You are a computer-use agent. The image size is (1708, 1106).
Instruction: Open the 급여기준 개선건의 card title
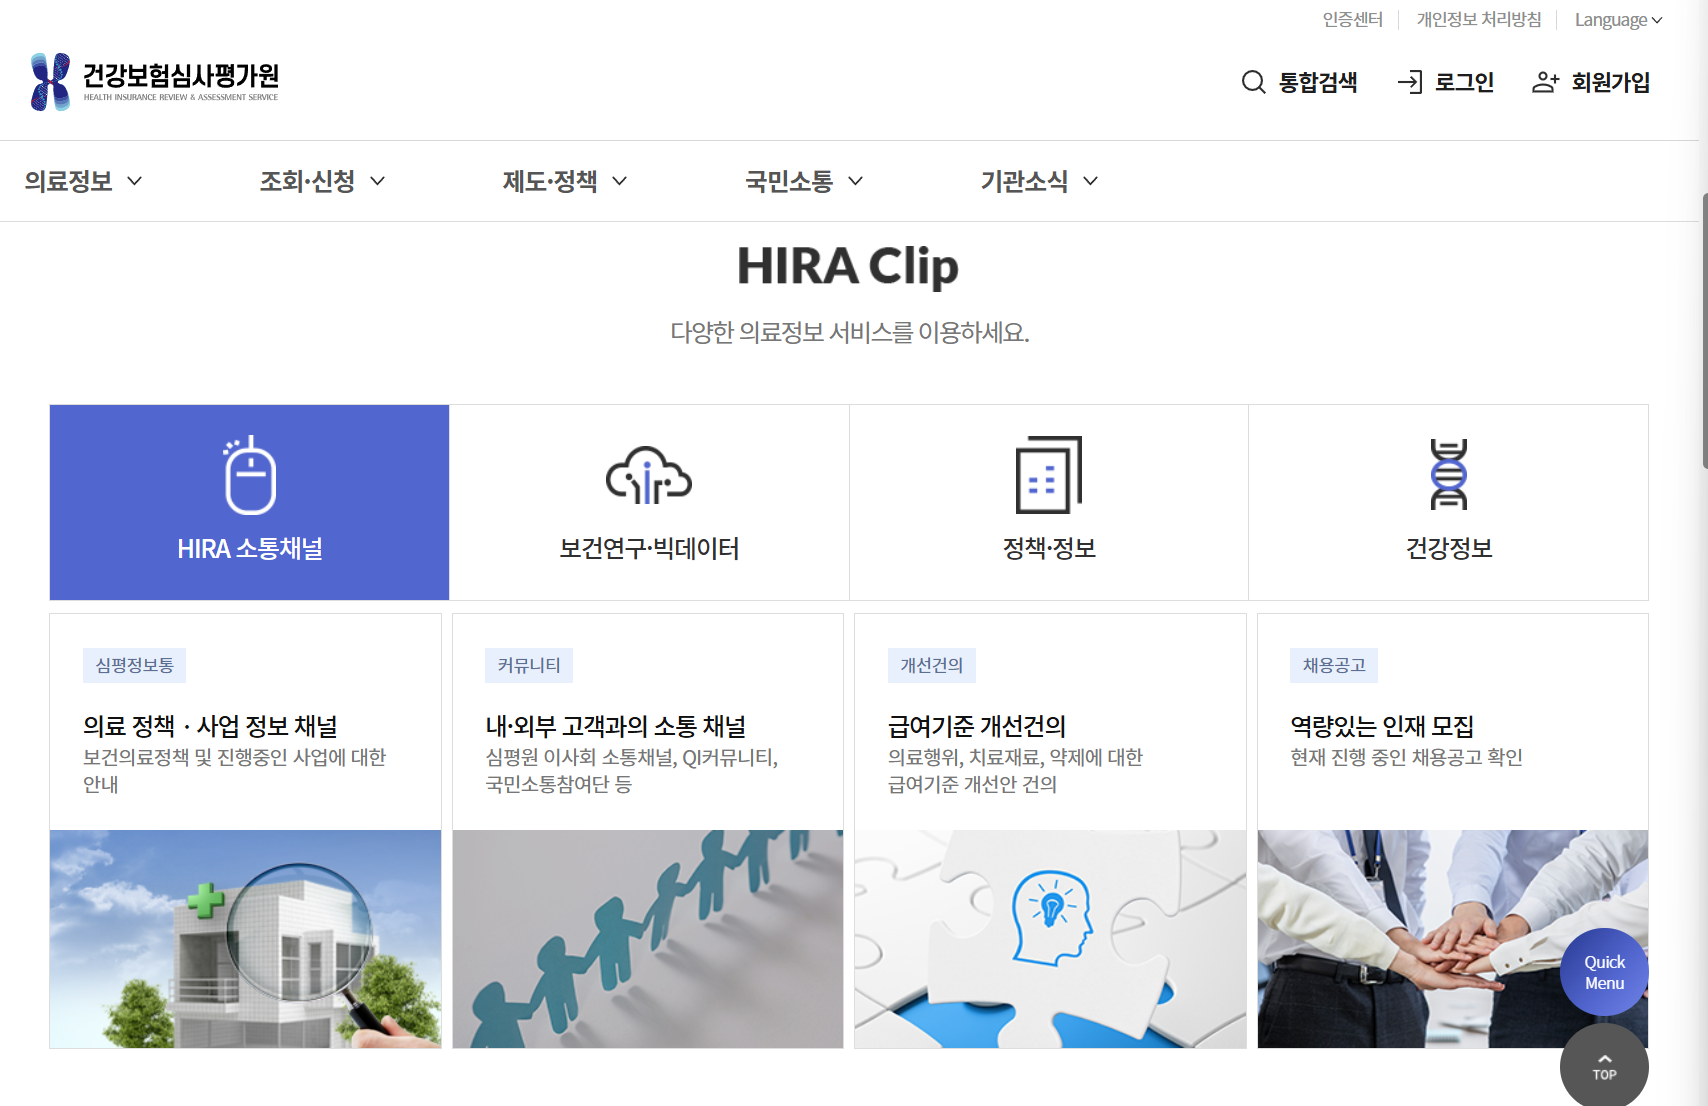(977, 726)
